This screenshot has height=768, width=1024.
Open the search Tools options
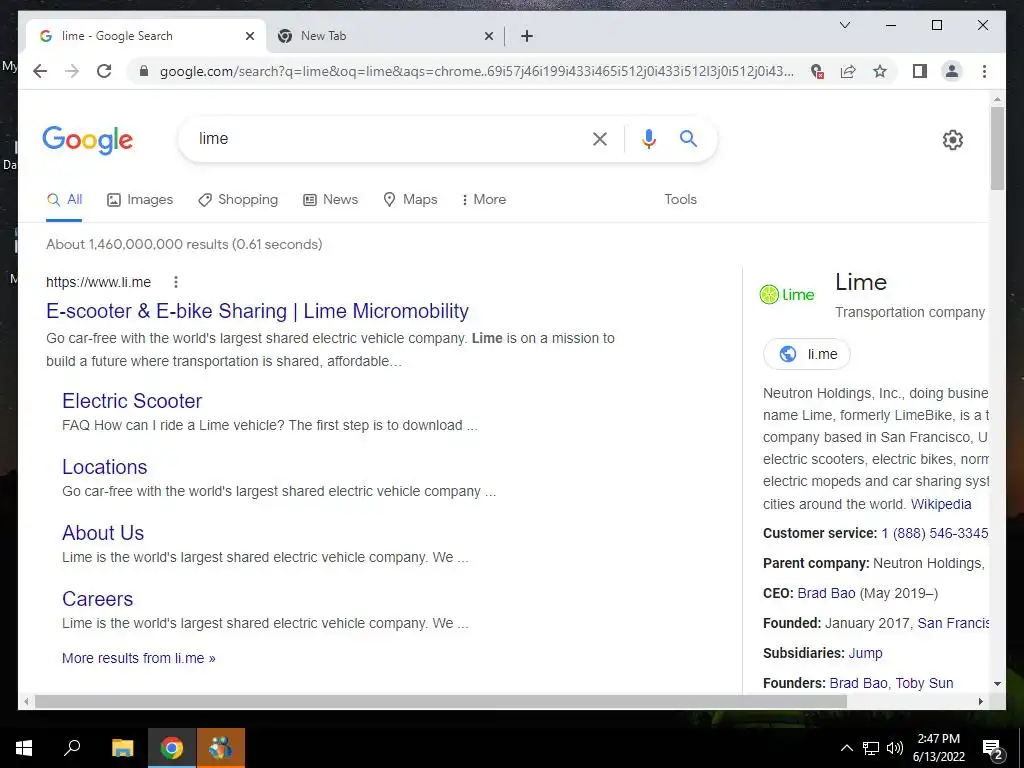680,200
